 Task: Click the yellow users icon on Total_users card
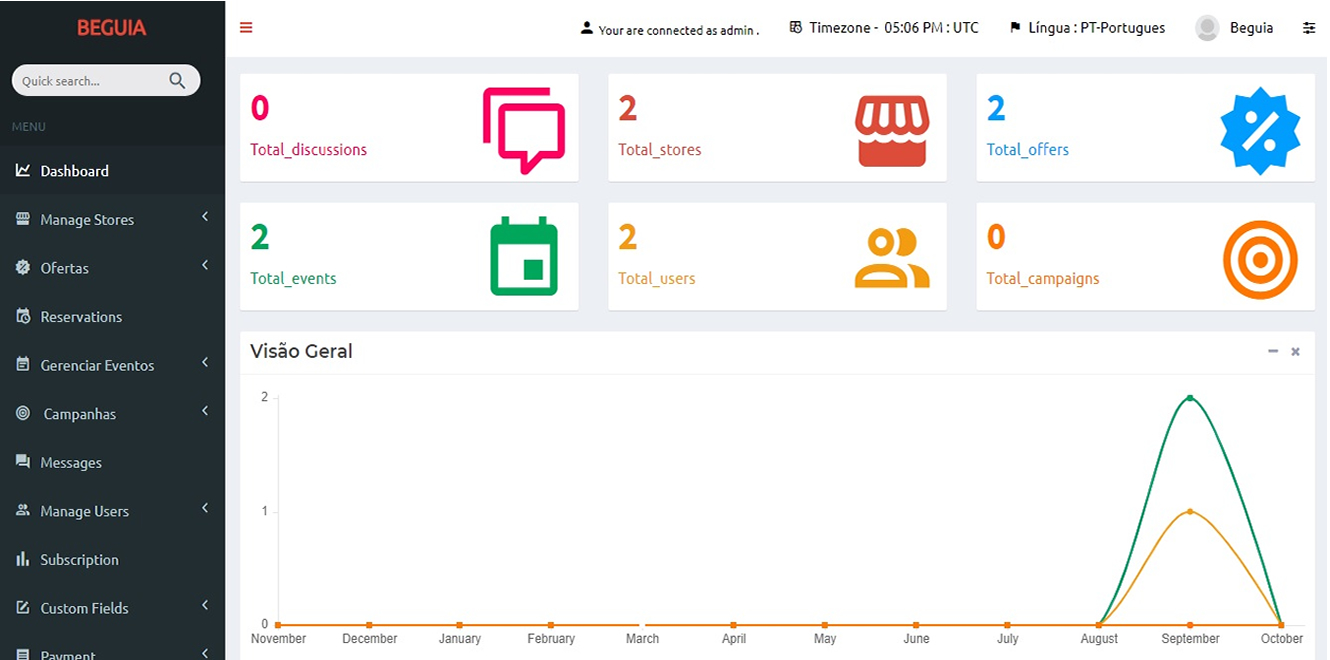point(892,258)
